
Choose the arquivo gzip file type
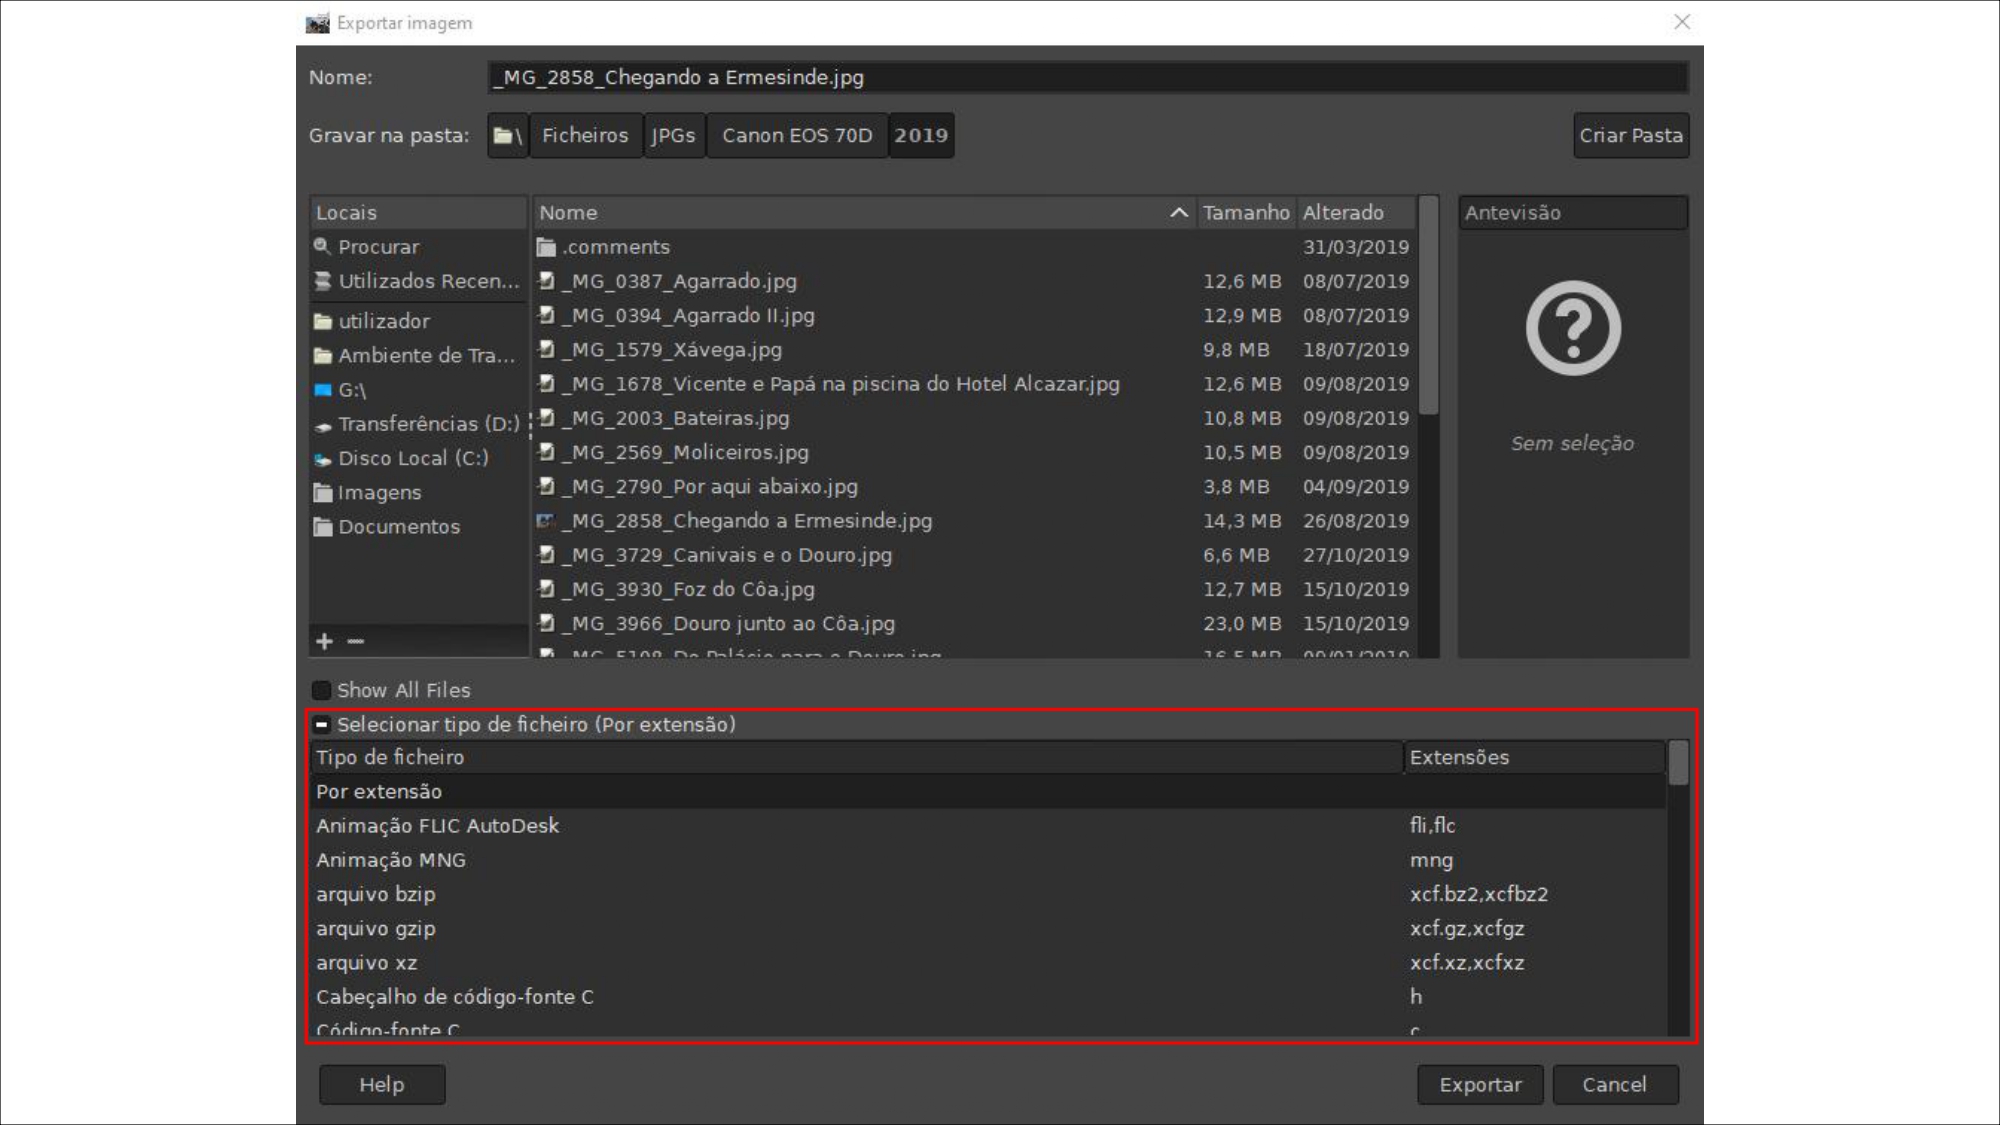(376, 928)
